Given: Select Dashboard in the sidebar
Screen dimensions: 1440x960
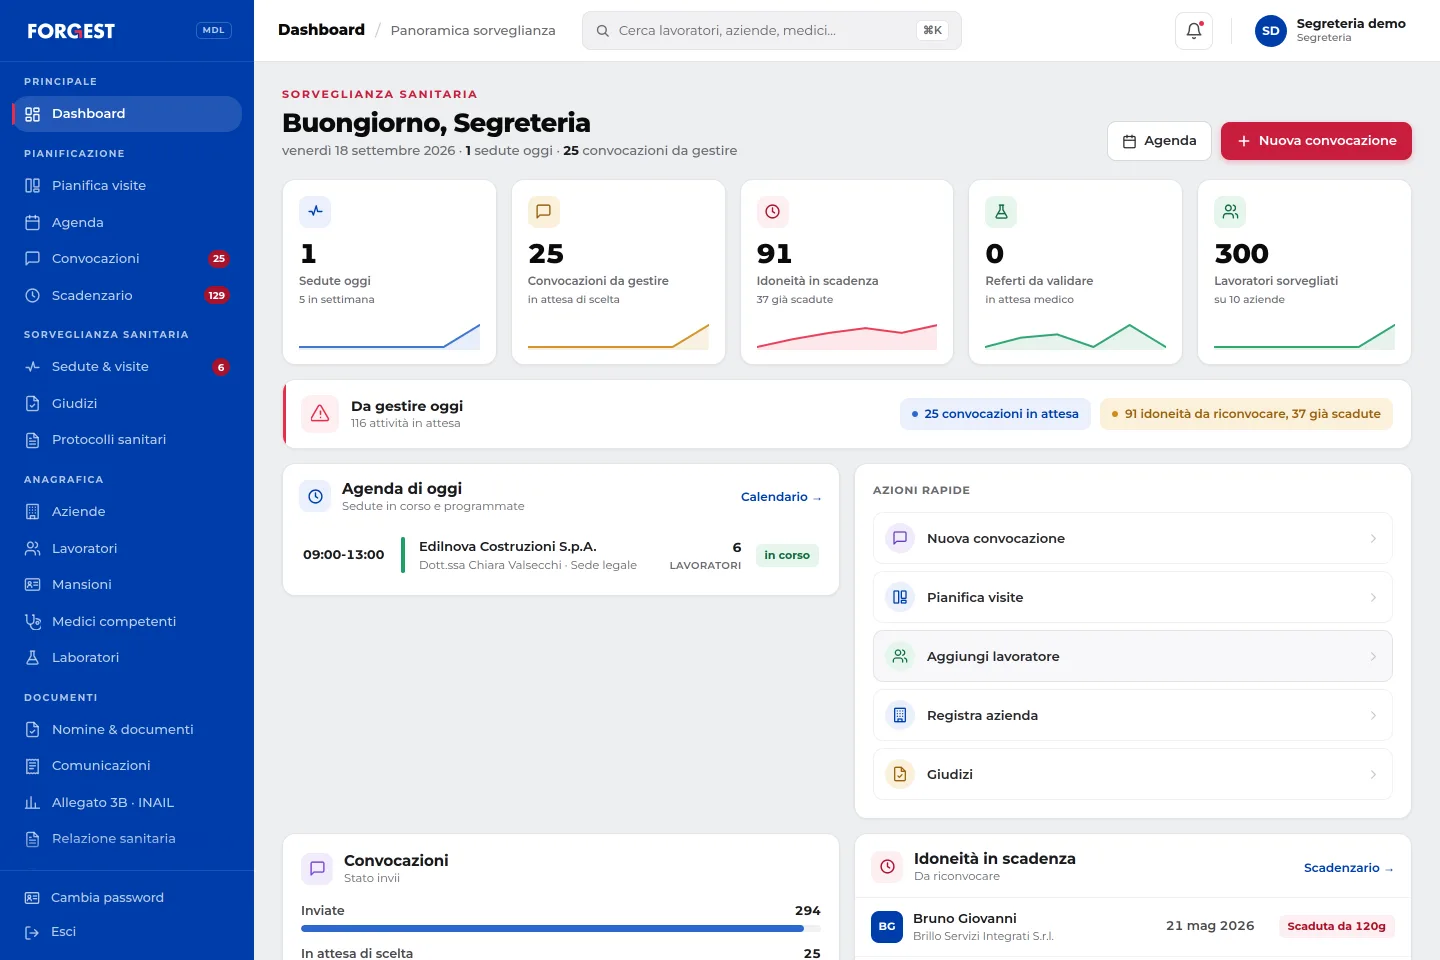Looking at the screenshot, I should (127, 114).
